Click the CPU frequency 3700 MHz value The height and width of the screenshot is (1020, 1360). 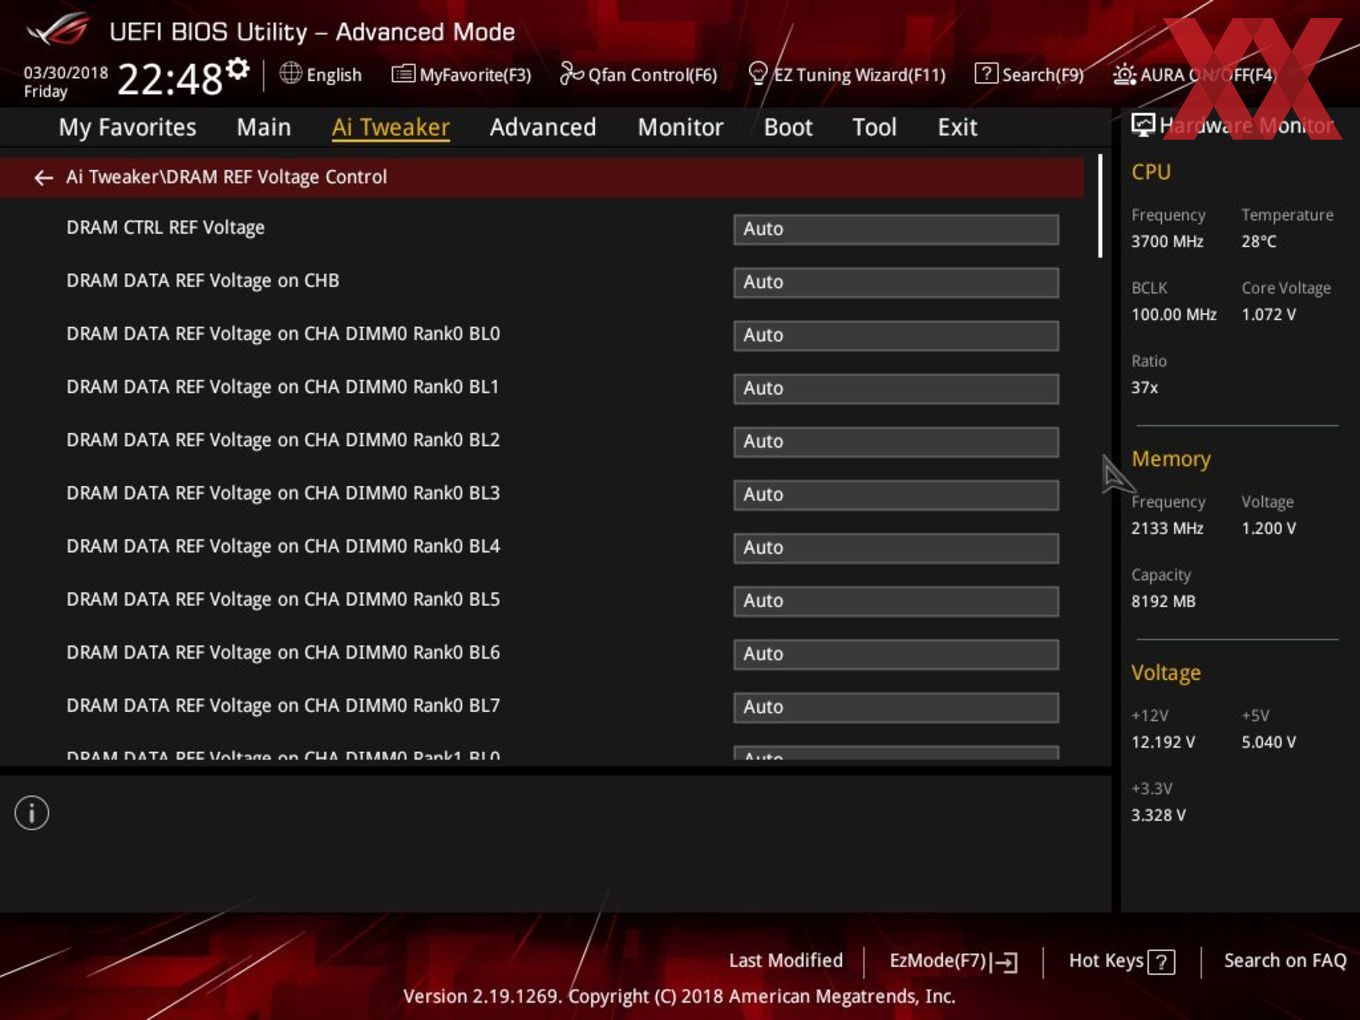[1167, 241]
